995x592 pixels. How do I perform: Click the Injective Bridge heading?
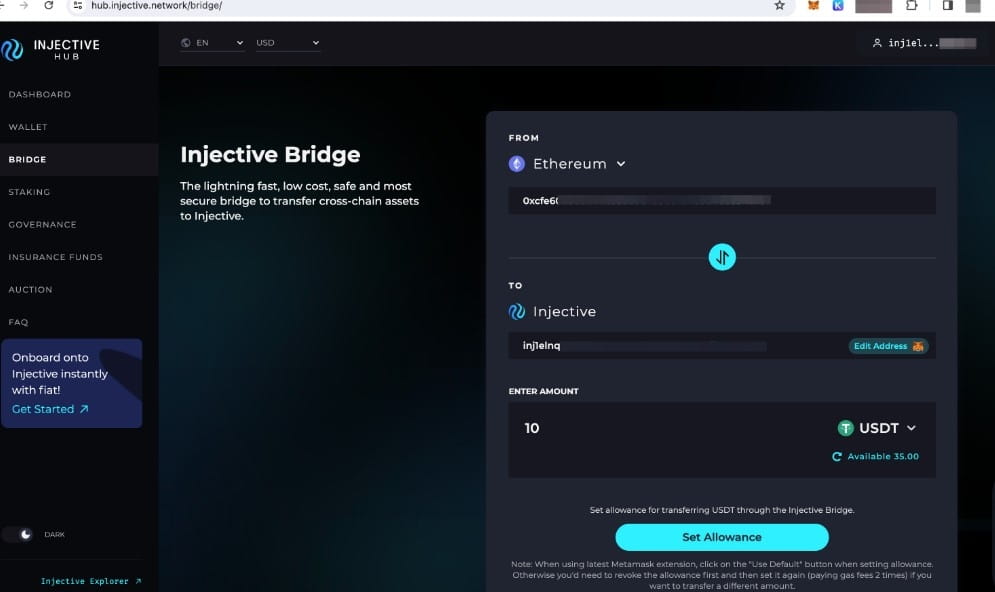pyautogui.click(x=270, y=154)
